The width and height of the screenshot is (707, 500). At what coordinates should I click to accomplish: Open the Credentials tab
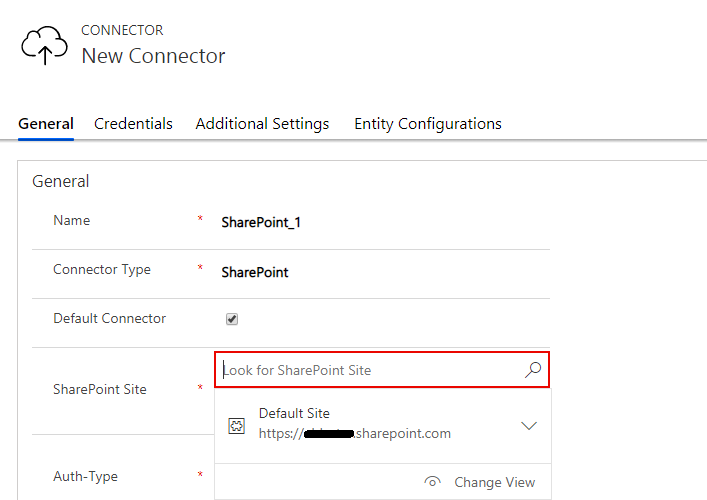click(133, 124)
